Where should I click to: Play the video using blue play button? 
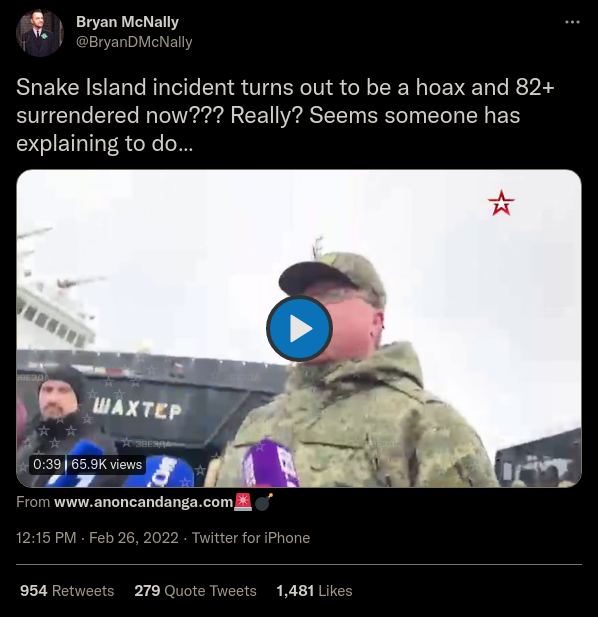pyautogui.click(x=299, y=328)
